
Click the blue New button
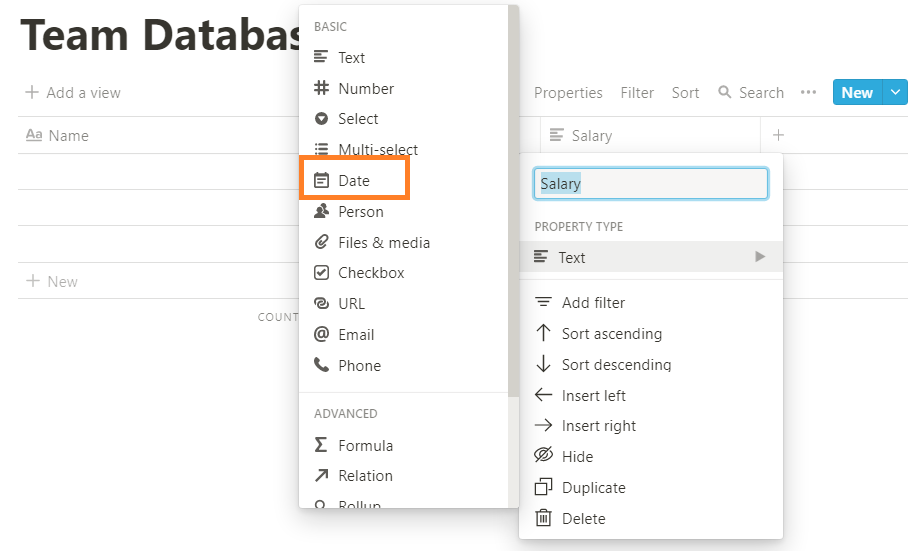857,92
